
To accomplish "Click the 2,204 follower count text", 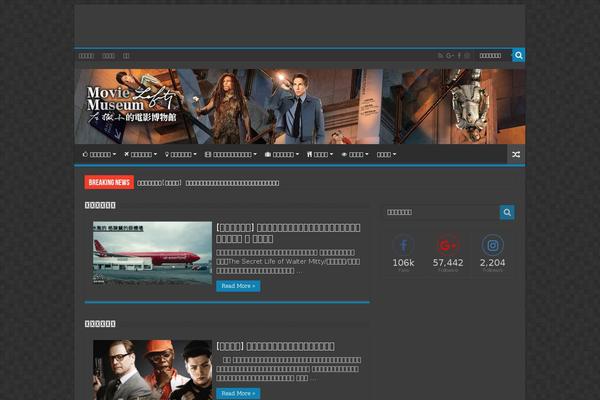I will point(492,263).
